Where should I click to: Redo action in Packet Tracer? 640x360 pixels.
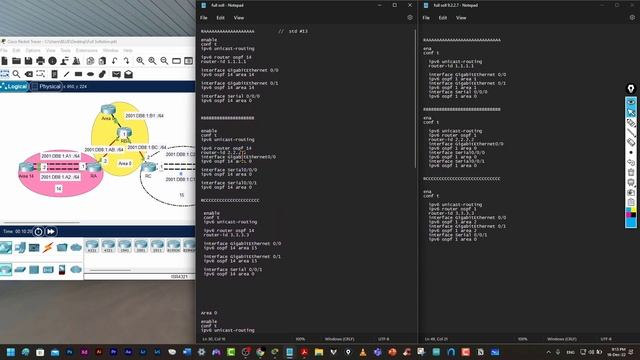pyautogui.click(x=127, y=61)
